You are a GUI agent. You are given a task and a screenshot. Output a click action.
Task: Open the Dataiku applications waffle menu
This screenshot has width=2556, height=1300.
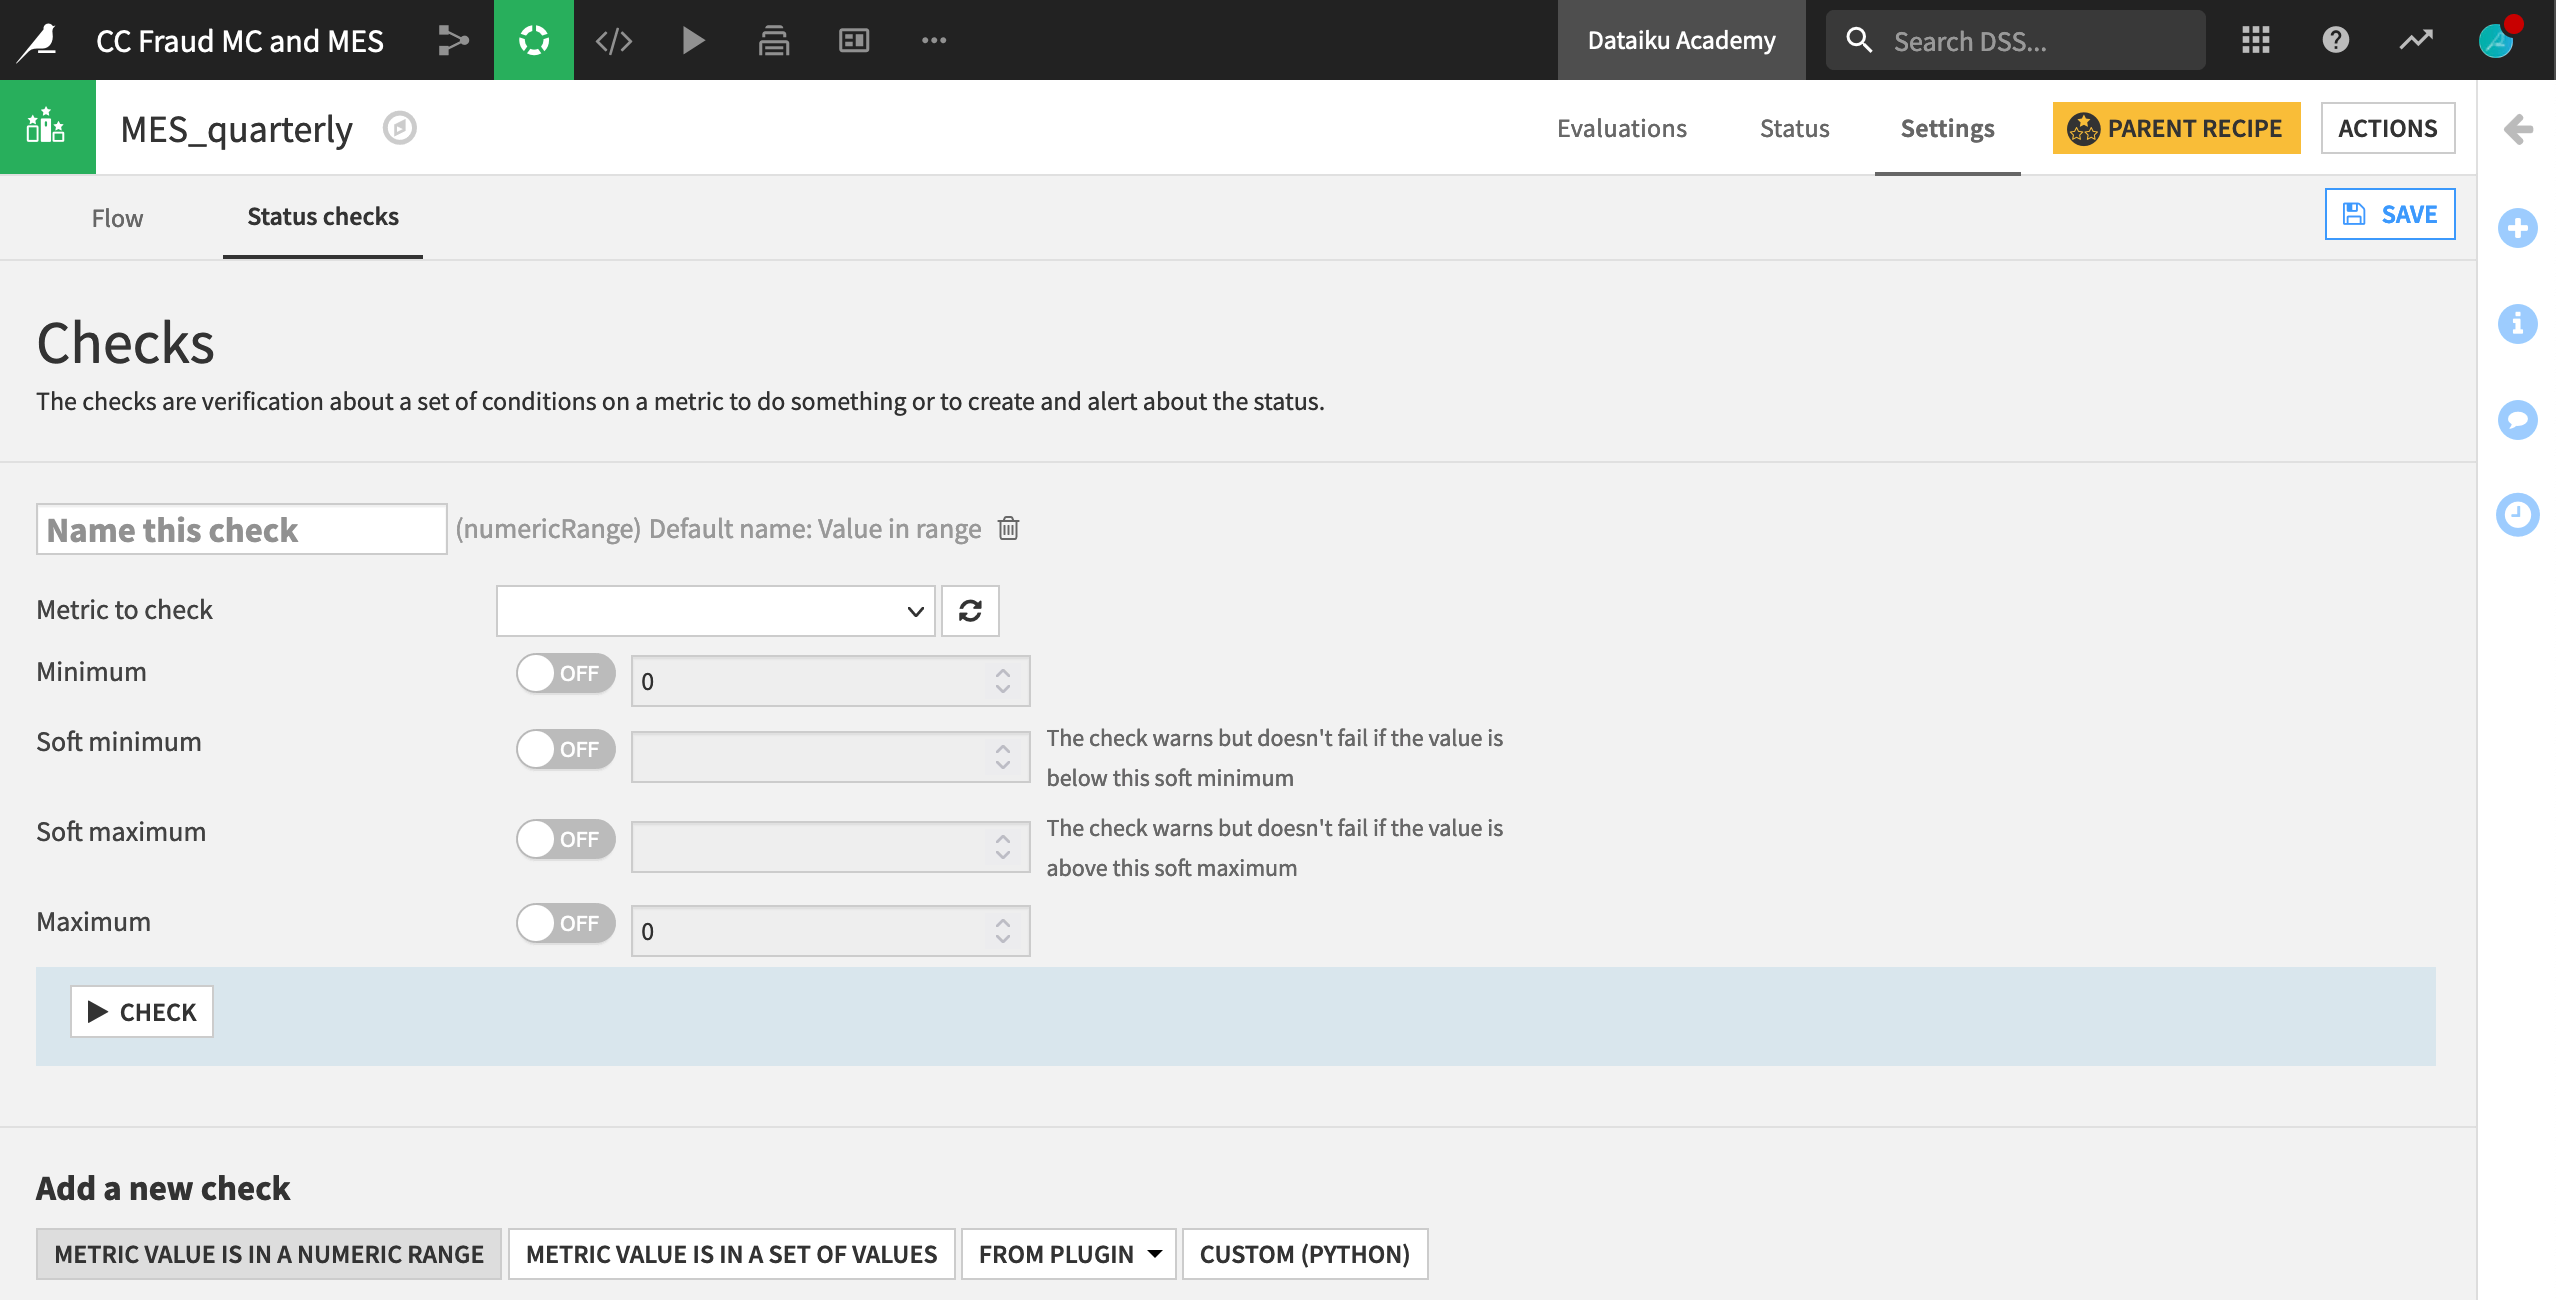(2256, 40)
